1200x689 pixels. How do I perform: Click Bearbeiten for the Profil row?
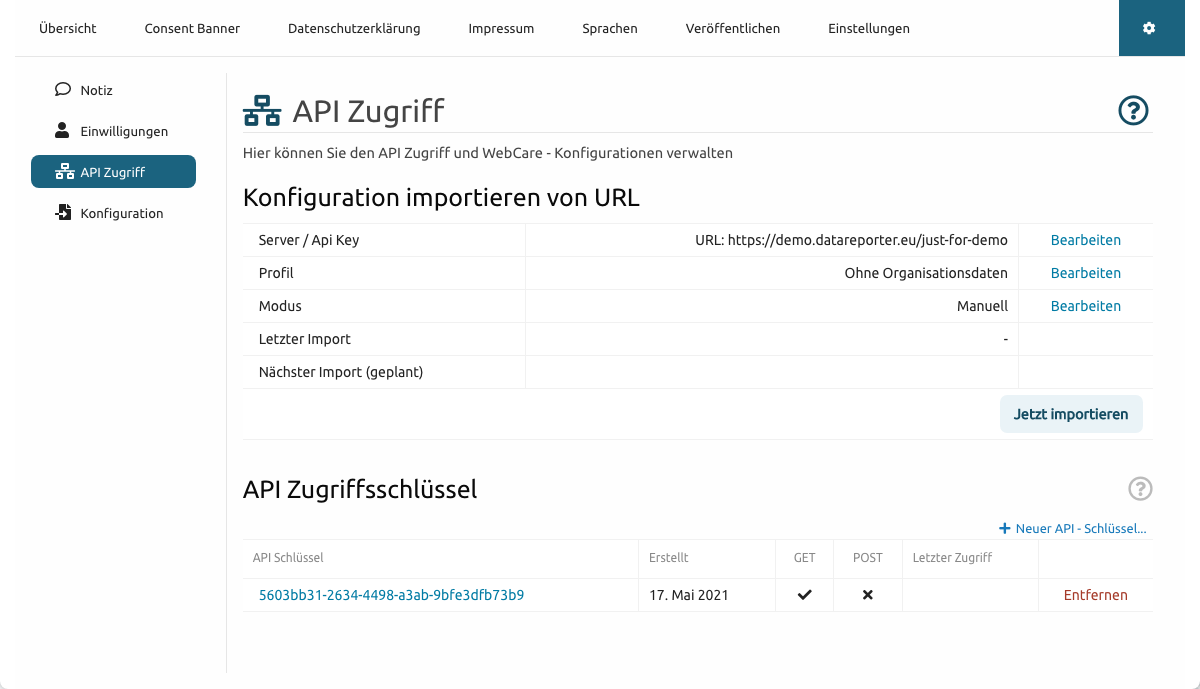(1085, 273)
